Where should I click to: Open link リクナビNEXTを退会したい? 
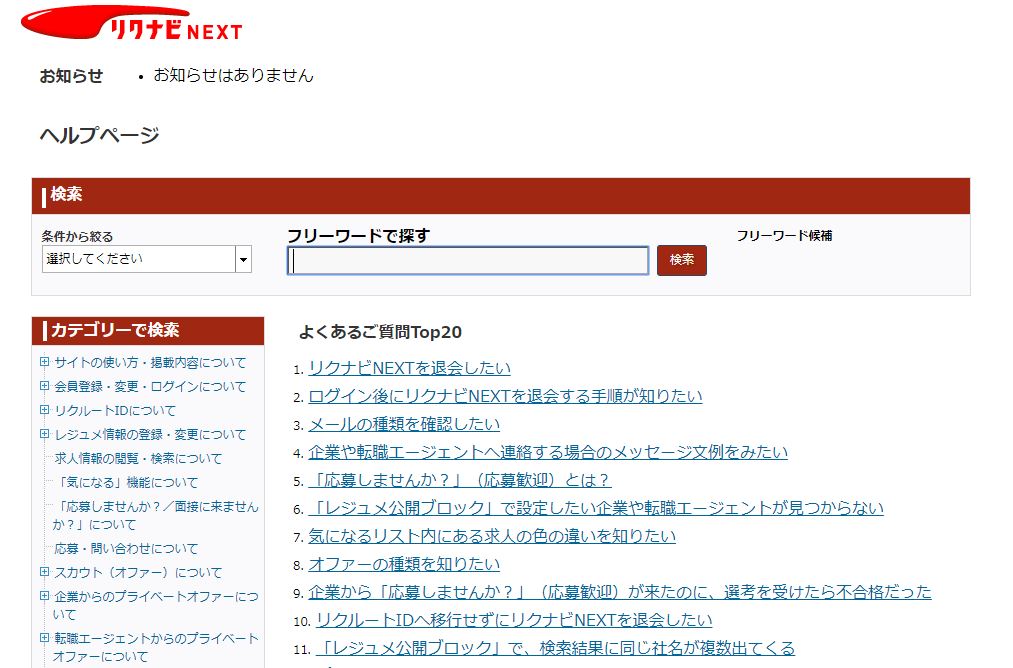pos(410,368)
